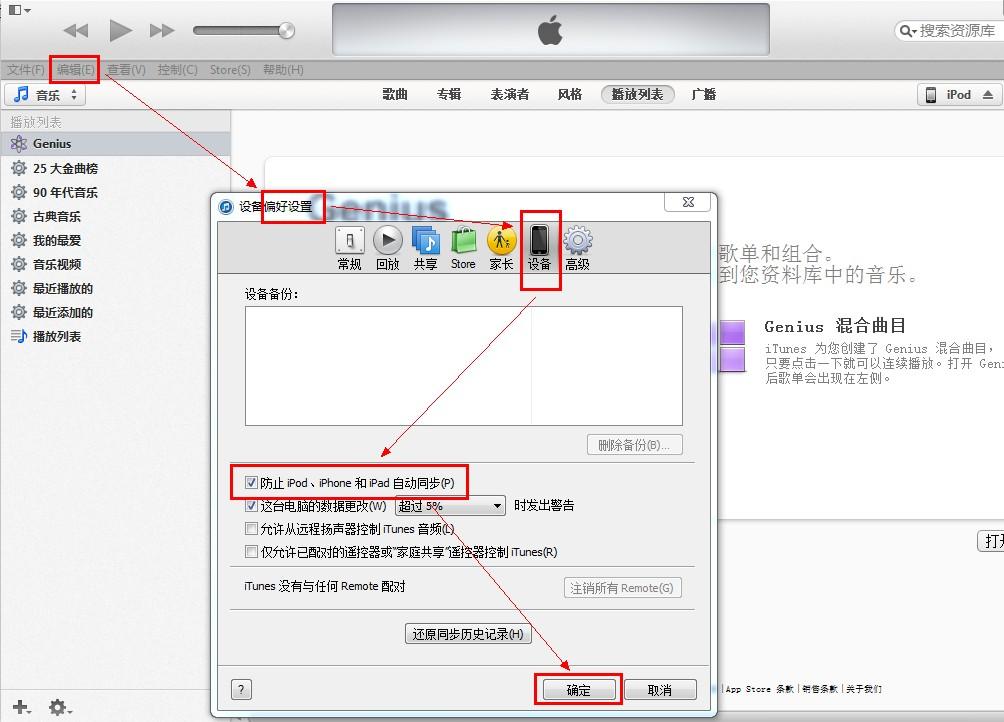Click the add playlist plus icon
This screenshot has width=1004, height=722.
[x=21, y=707]
